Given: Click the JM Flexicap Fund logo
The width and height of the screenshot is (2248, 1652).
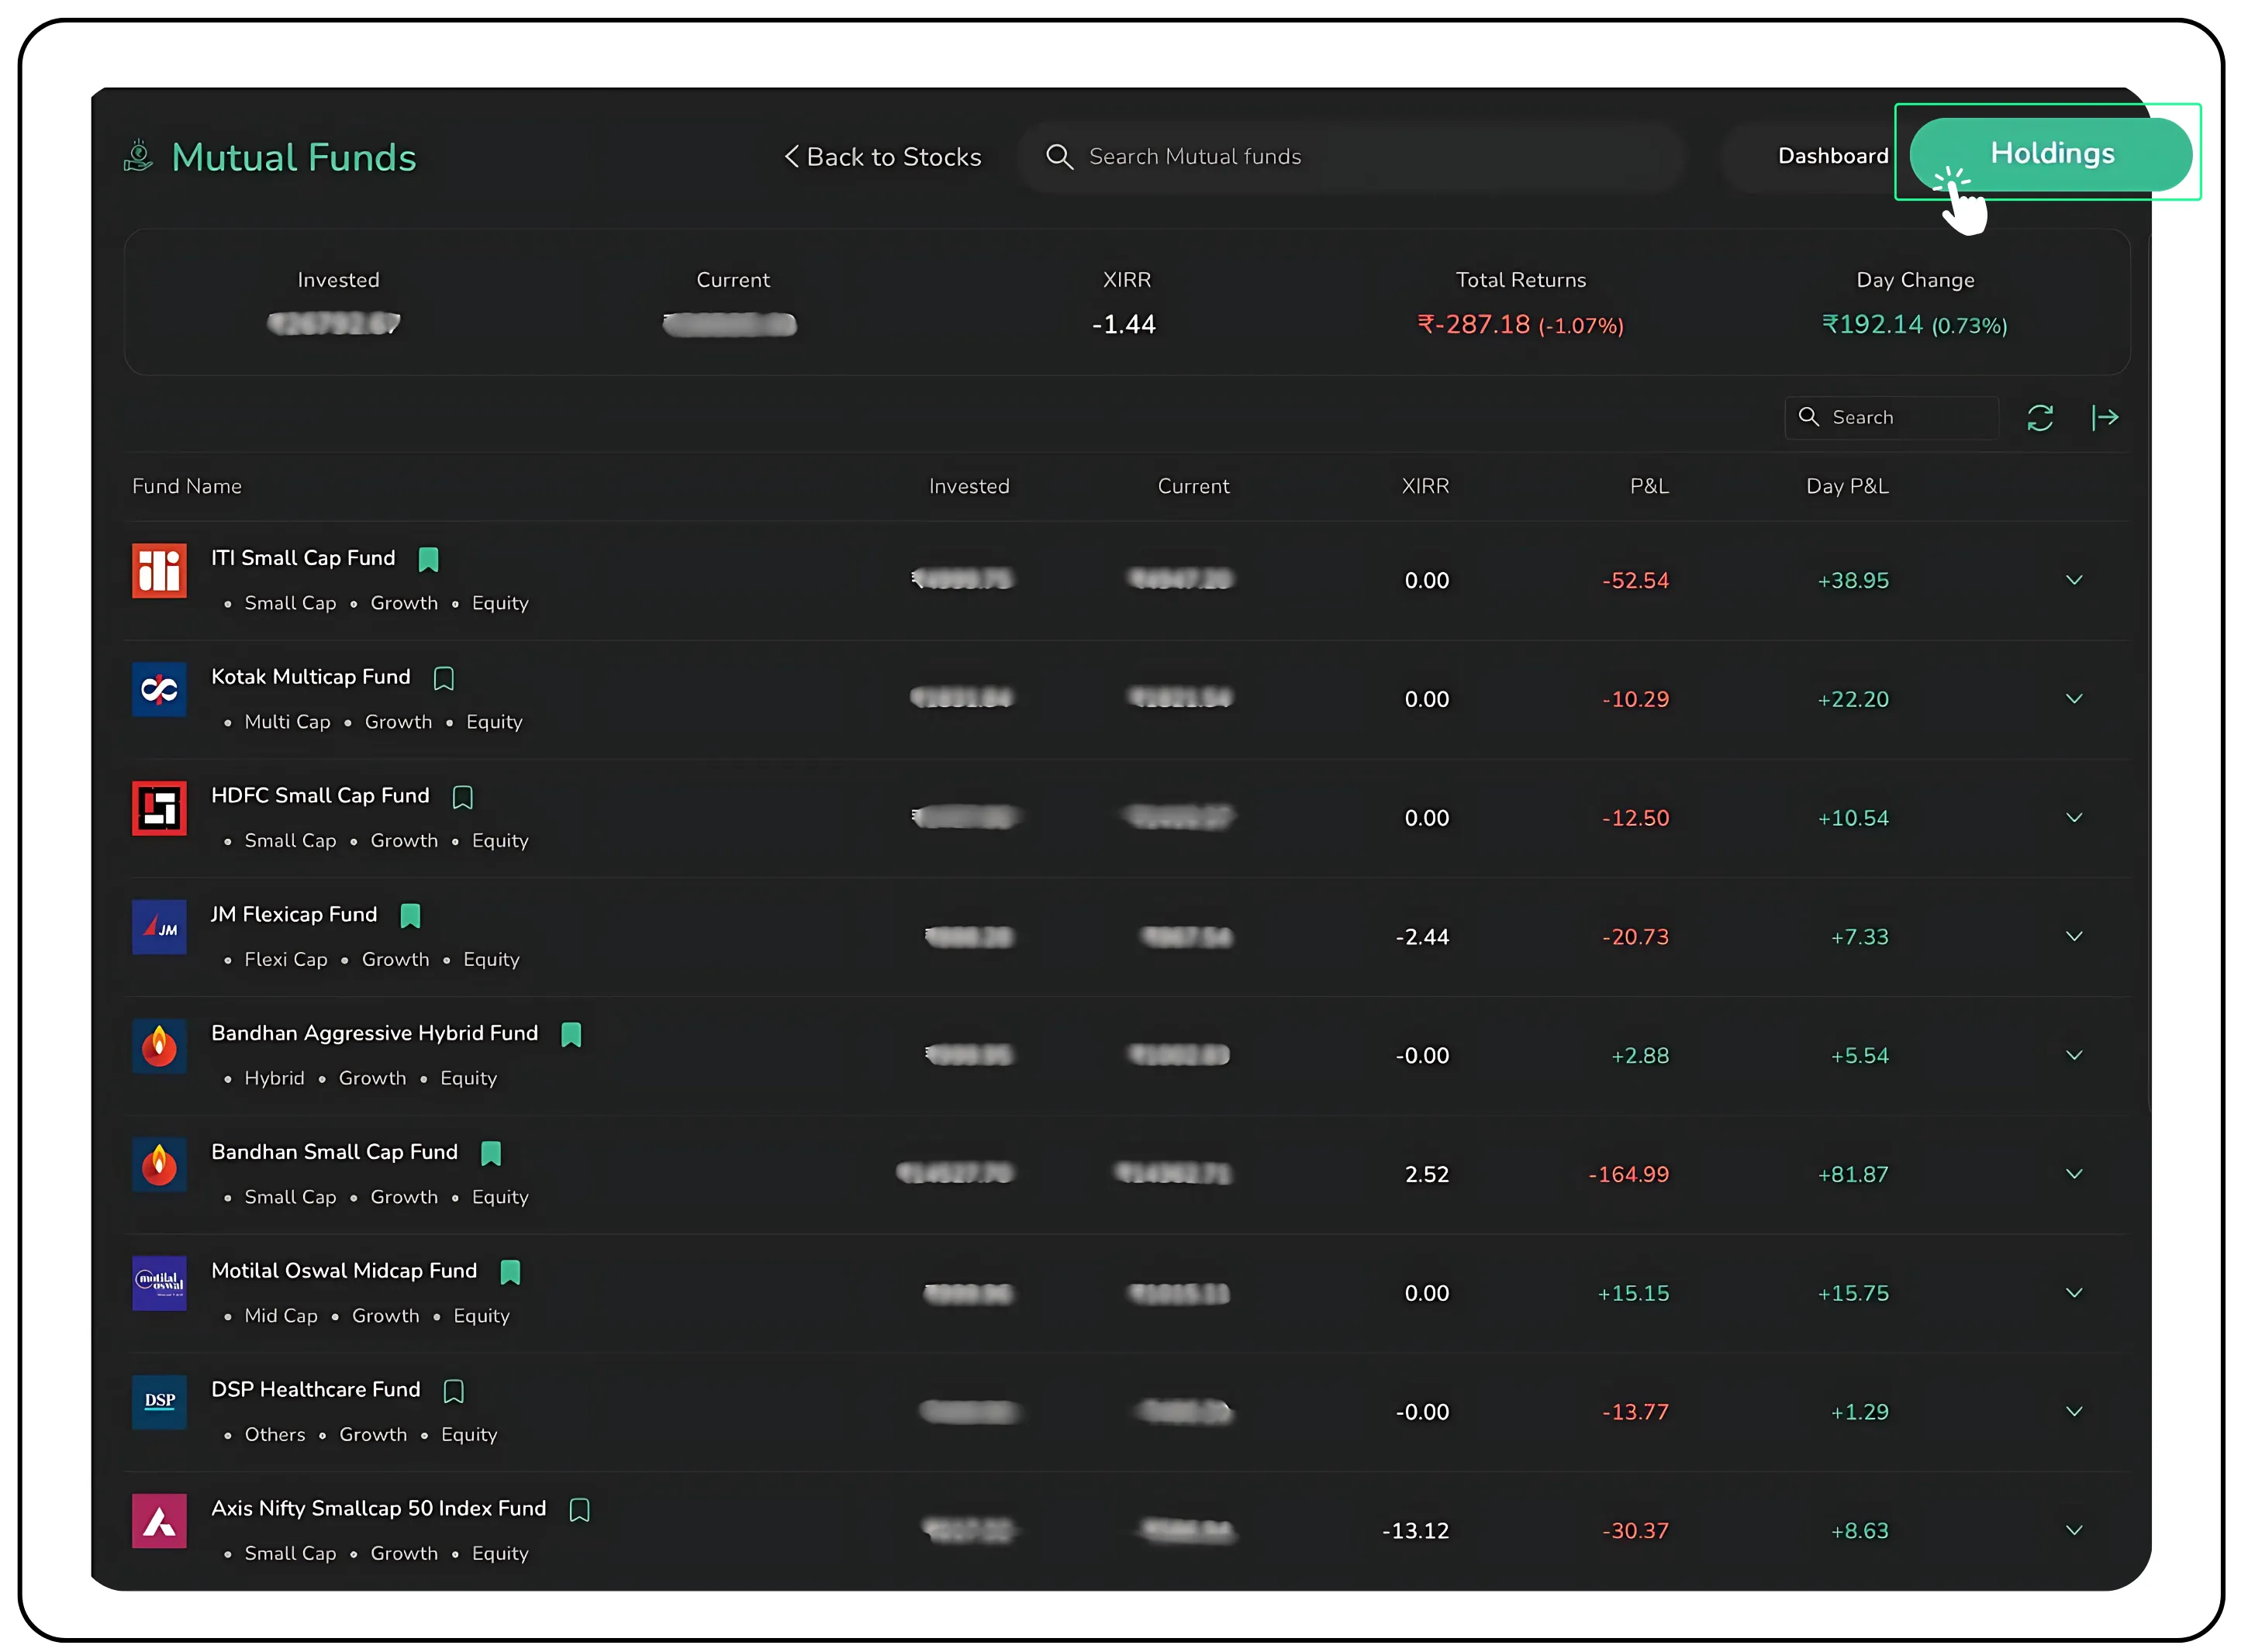Looking at the screenshot, I should (159, 928).
